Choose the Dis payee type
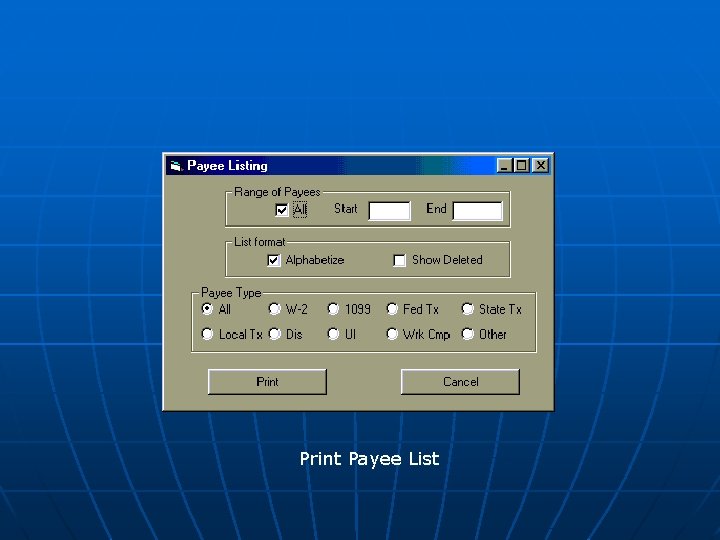This screenshot has width=720, height=540. (x=275, y=334)
